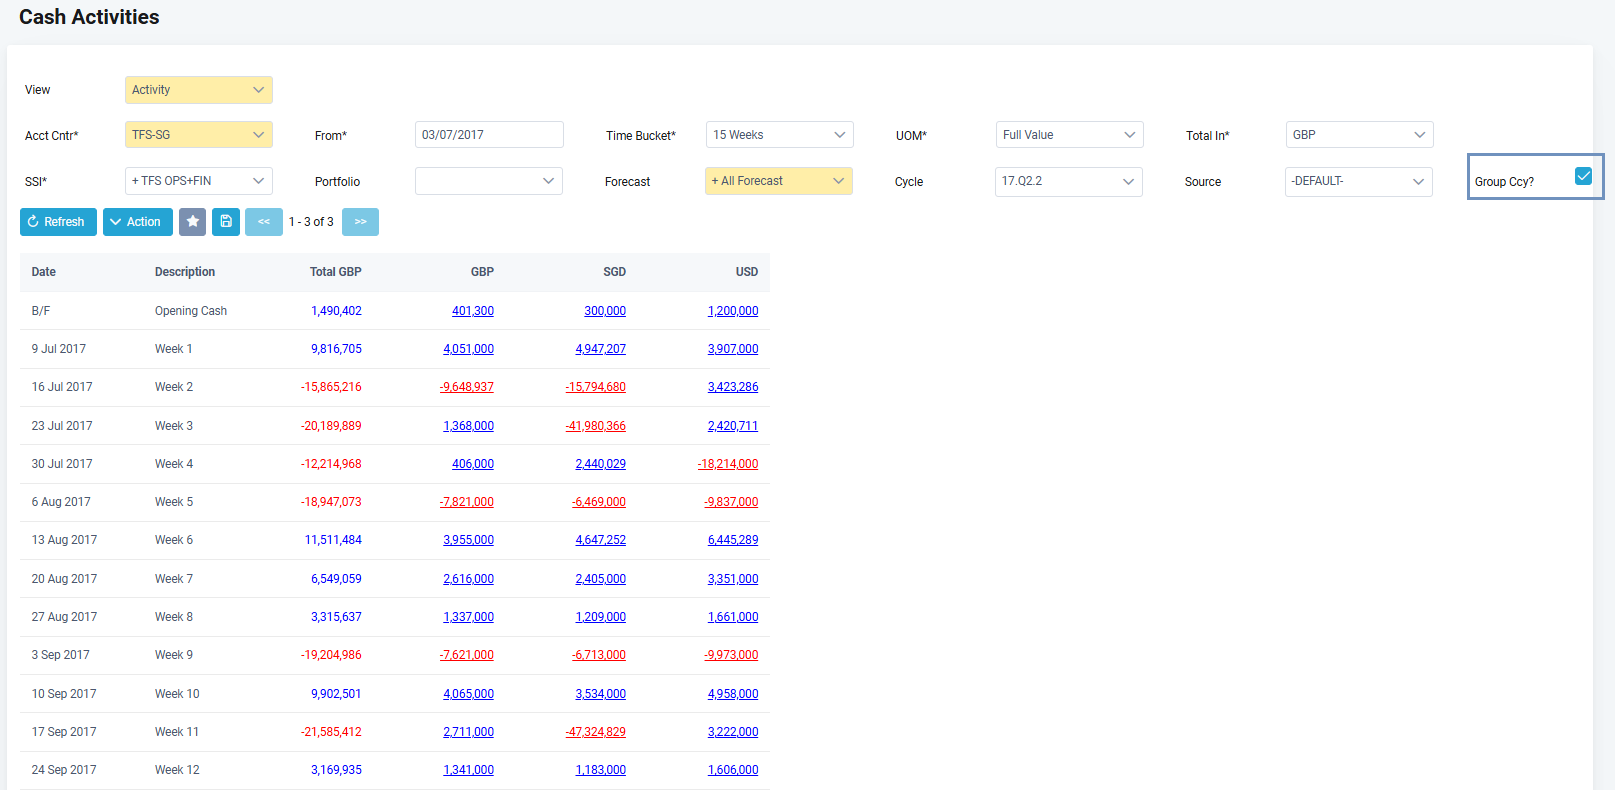Expand the Acct Cntr dropdown TFS-SG
The width and height of the screenshot is (1615, 790).
(198, 135)
